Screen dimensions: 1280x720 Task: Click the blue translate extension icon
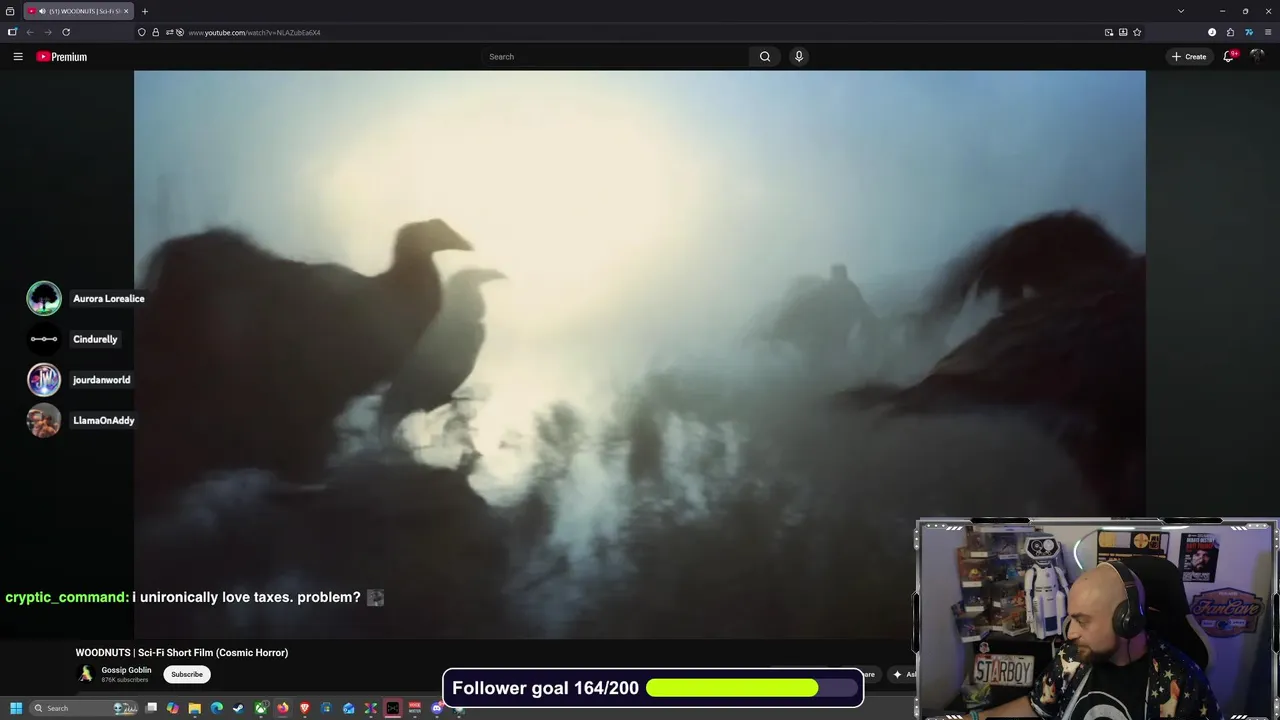click(x=1249, y=32)
